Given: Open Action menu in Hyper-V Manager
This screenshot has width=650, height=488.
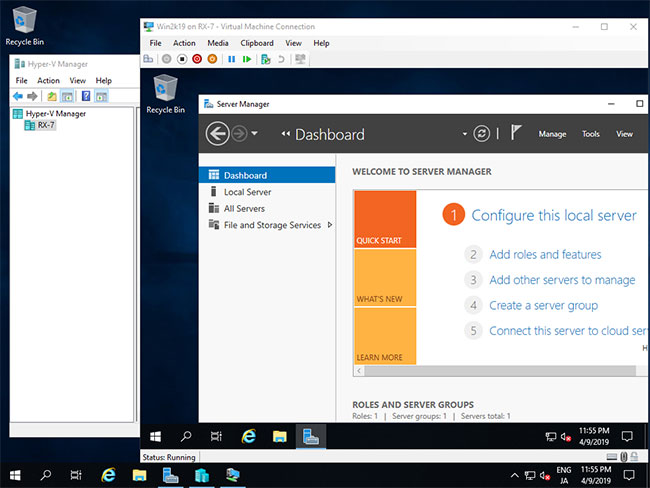Looking at the screenshot, I should point(49,80).
